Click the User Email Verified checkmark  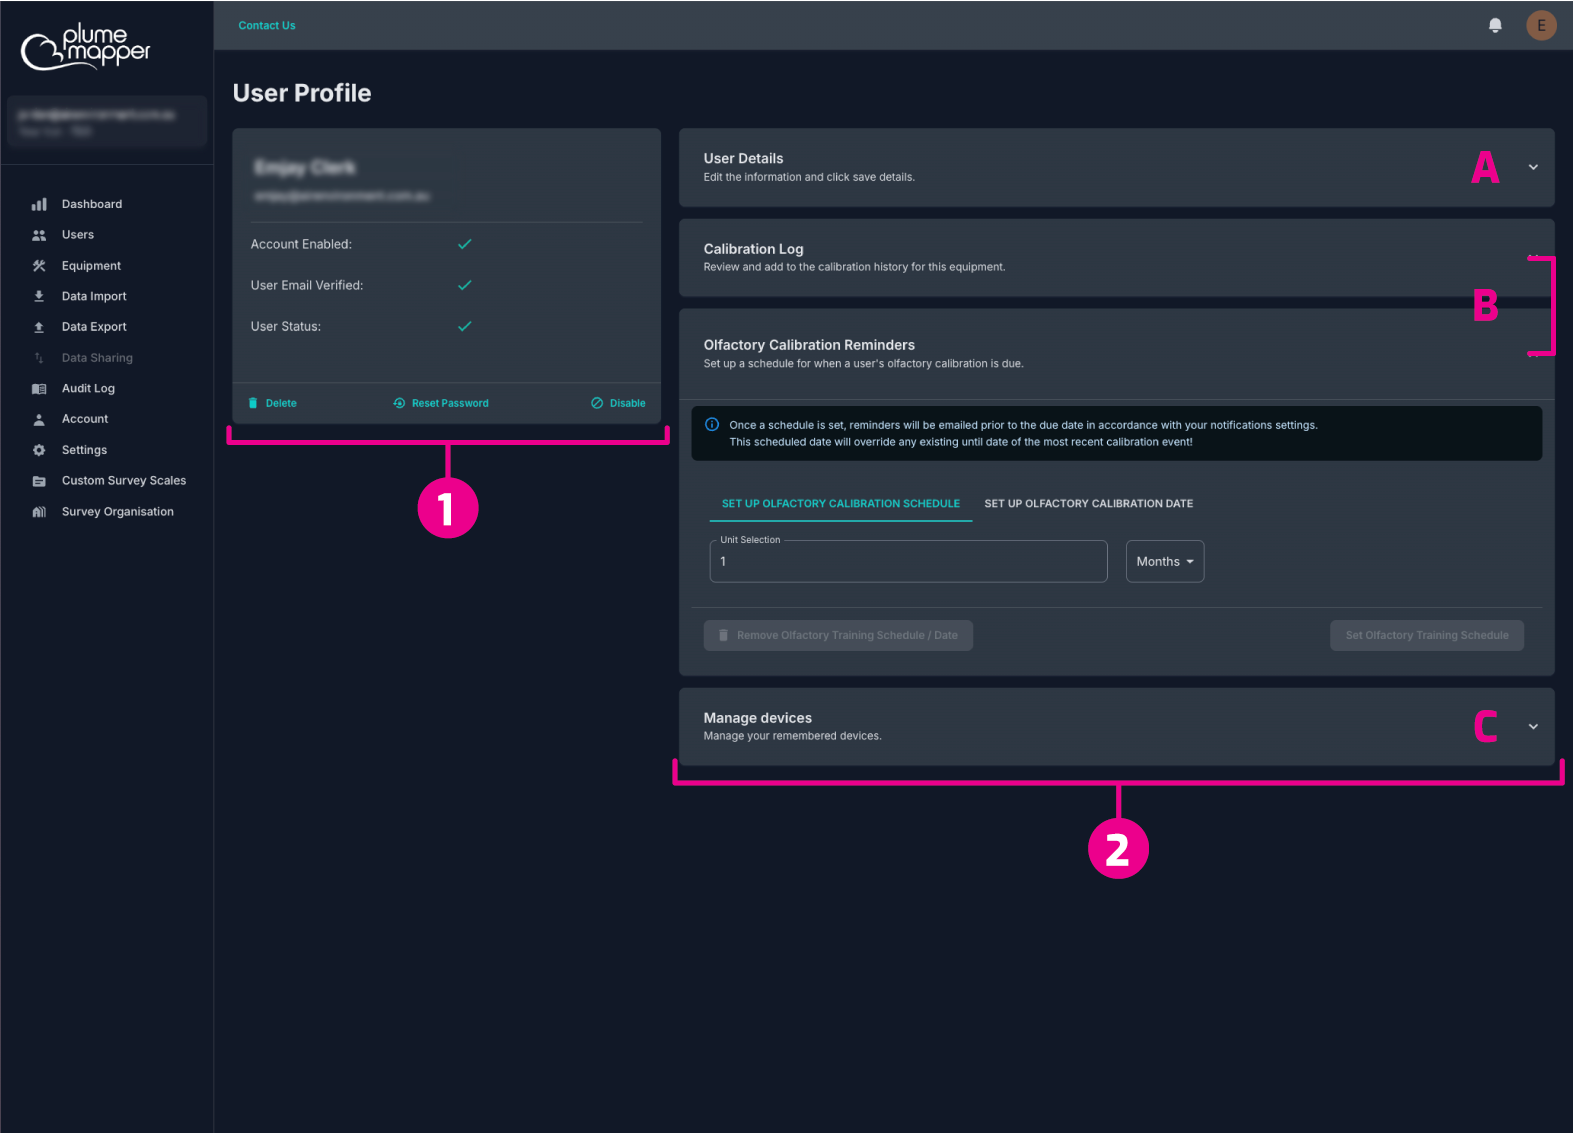click(465, 285)
